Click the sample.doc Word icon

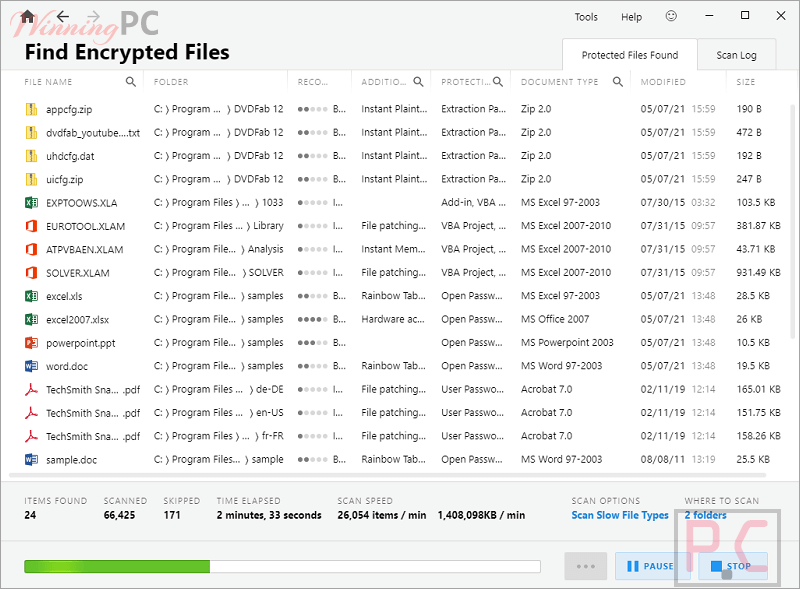tap(31, 460)
